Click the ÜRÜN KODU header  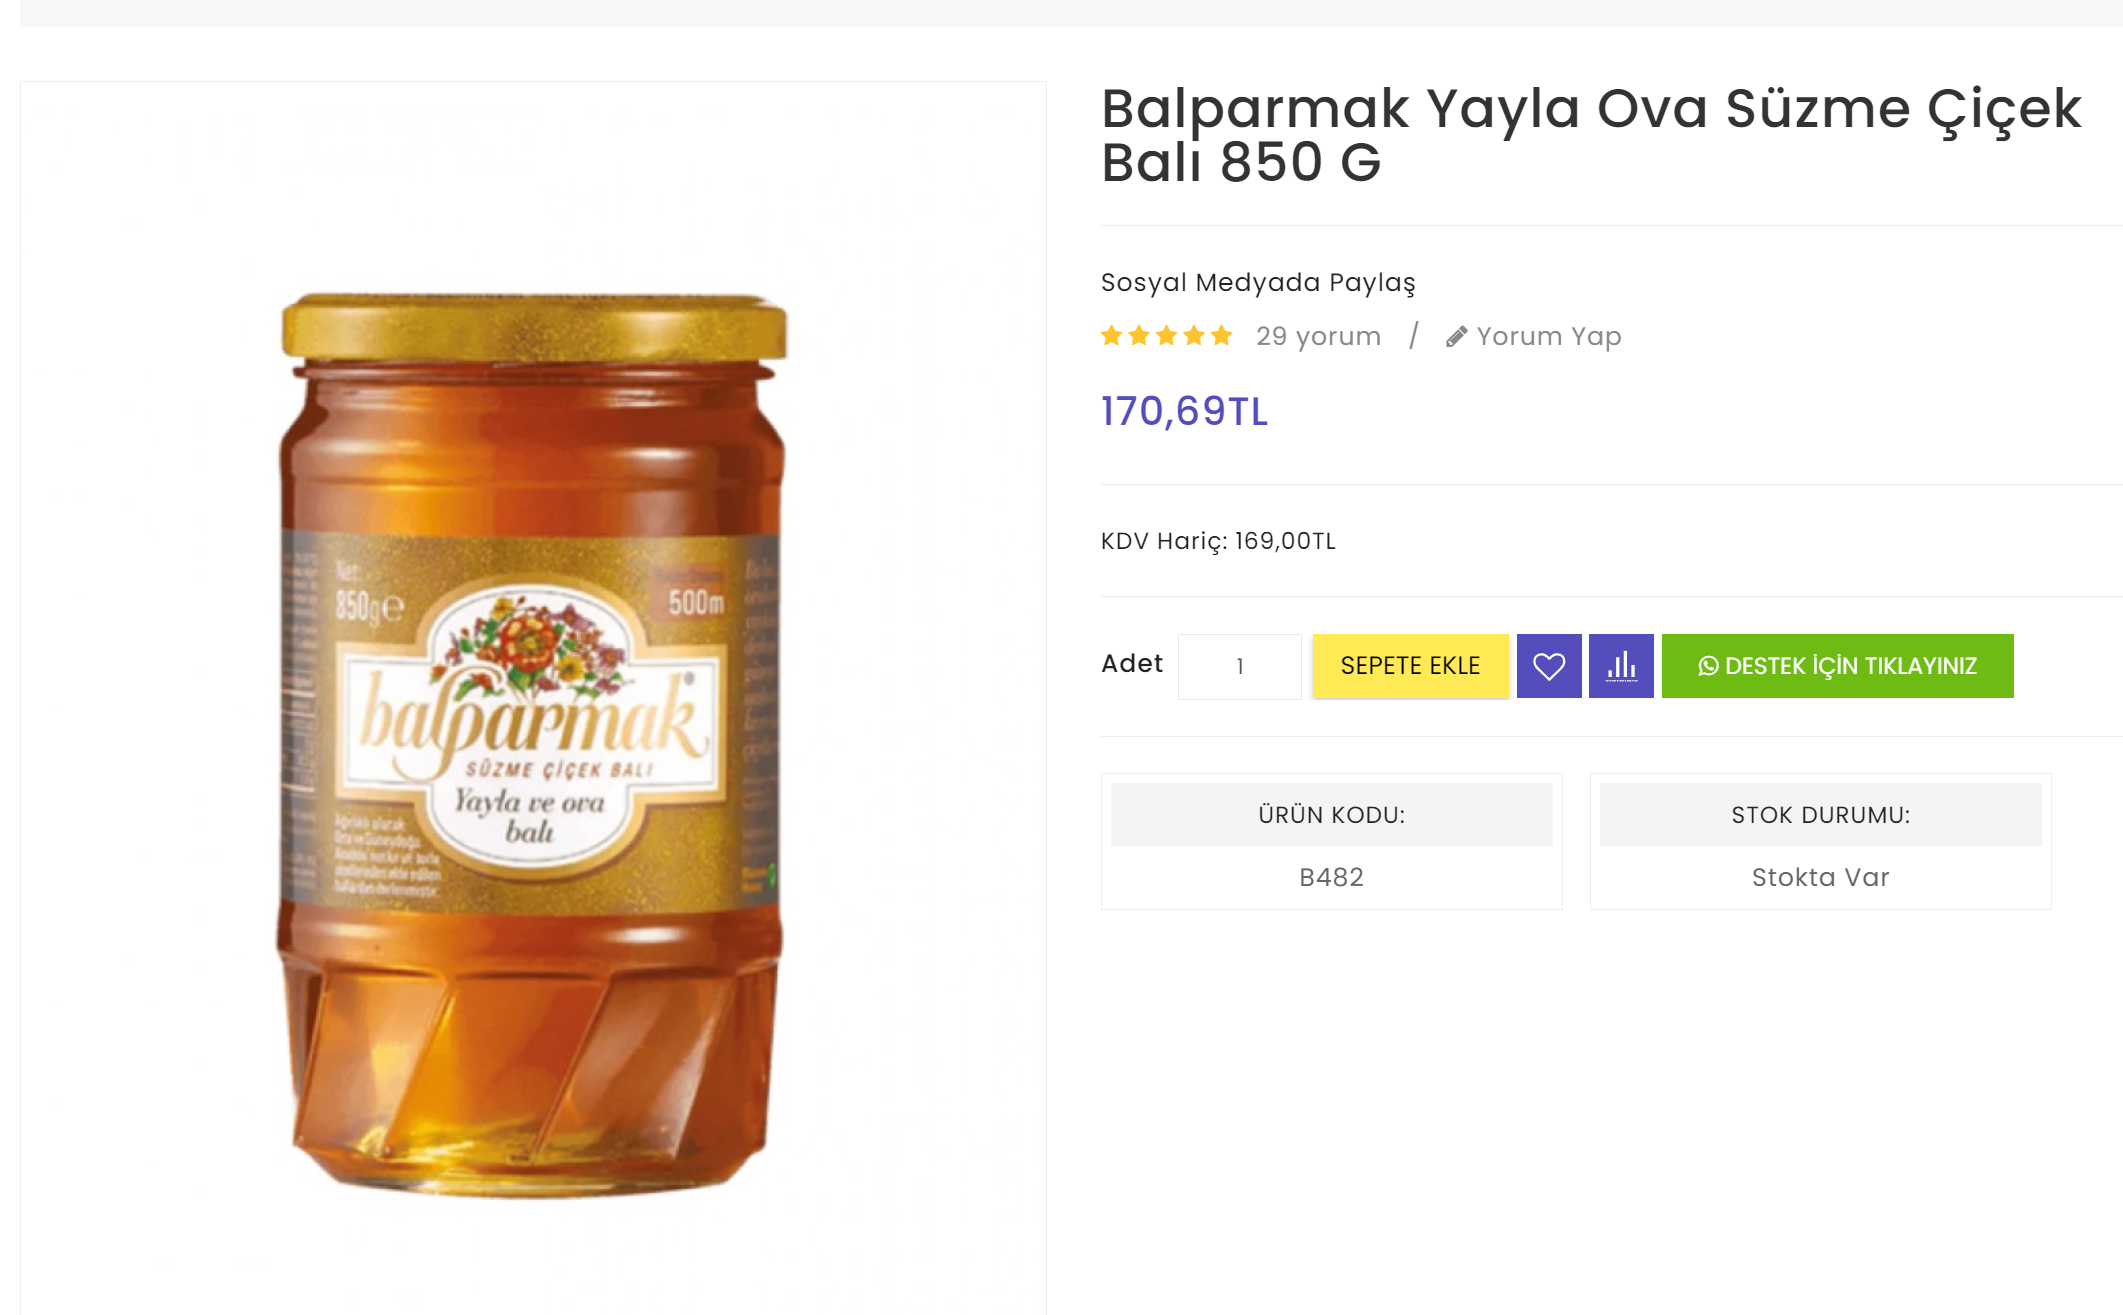[x=1331, y=815]
